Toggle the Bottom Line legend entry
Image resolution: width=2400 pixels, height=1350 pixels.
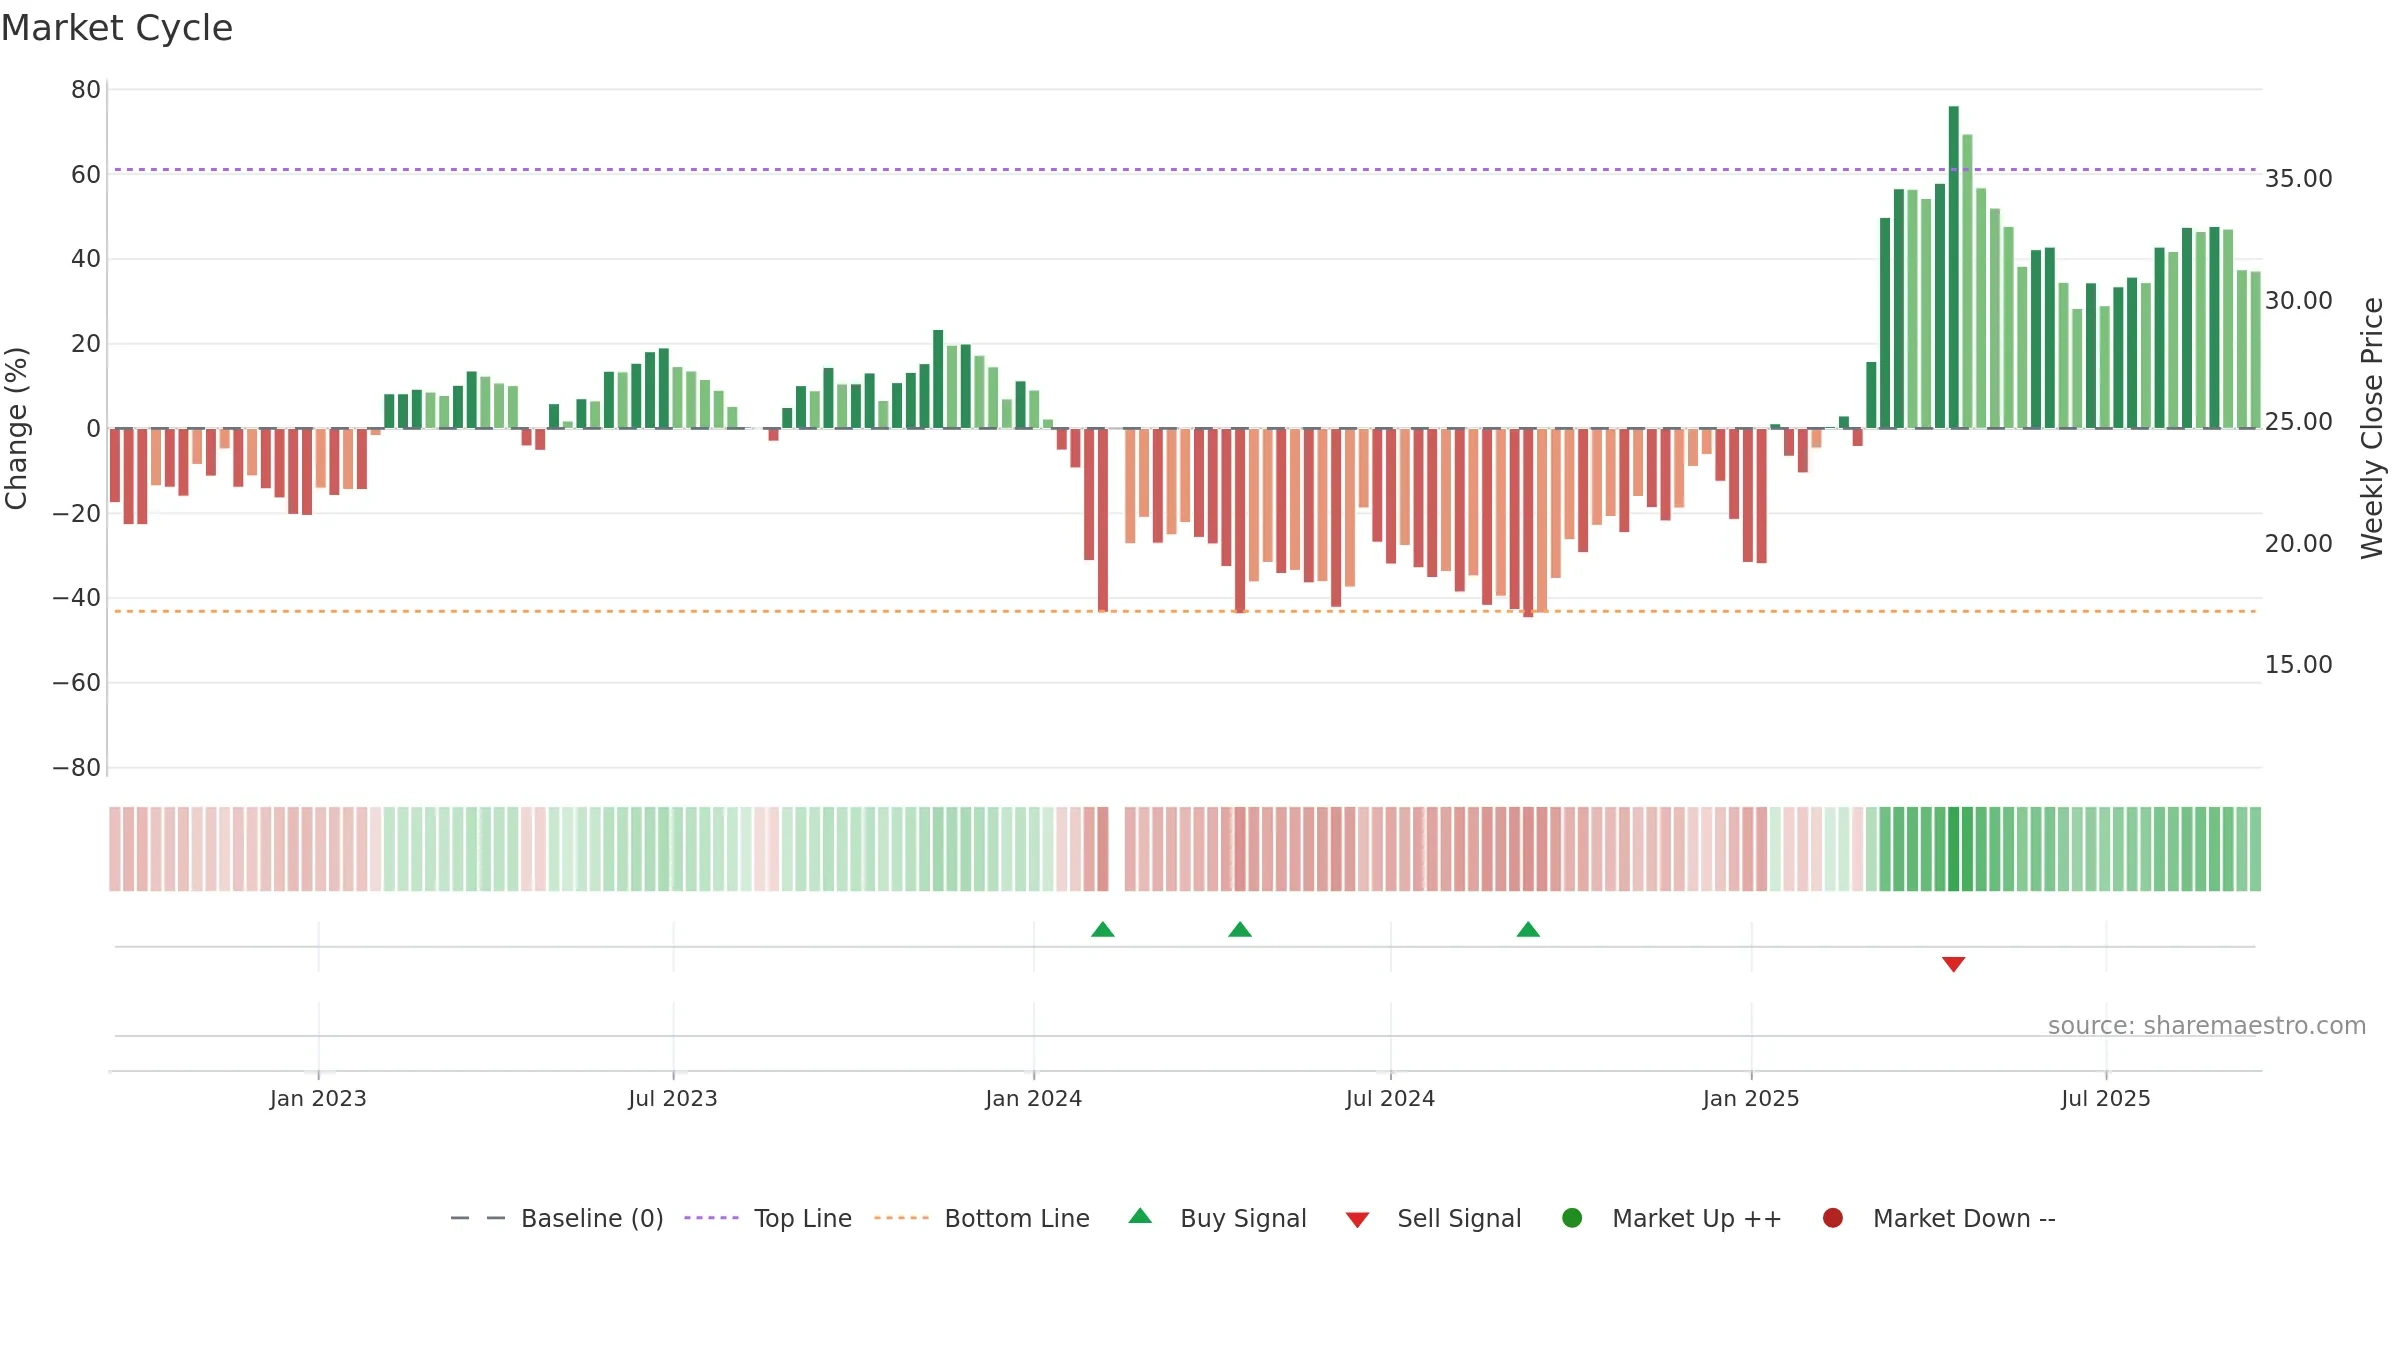point(982,1218)
